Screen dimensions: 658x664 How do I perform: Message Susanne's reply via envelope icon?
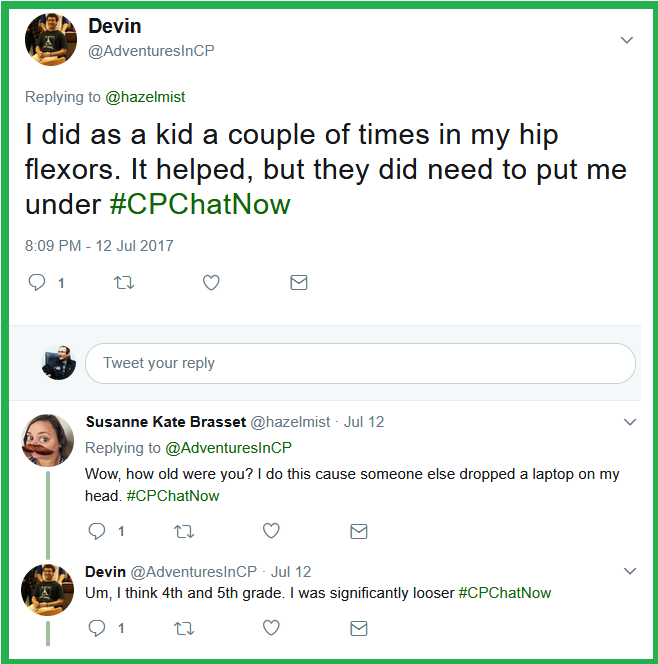tap(358, 531)
